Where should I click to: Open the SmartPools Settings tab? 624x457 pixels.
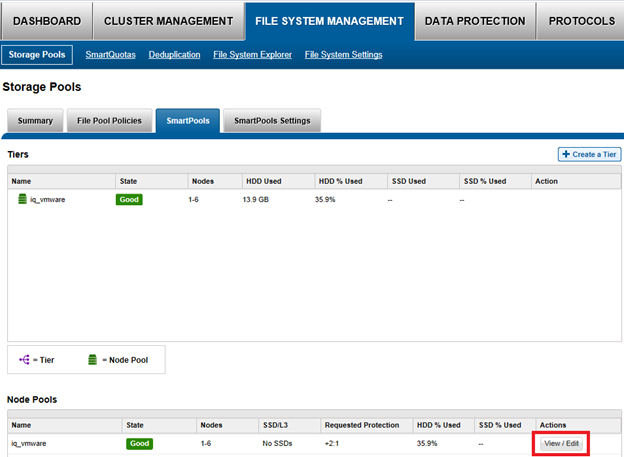click(x=271, y=121)
